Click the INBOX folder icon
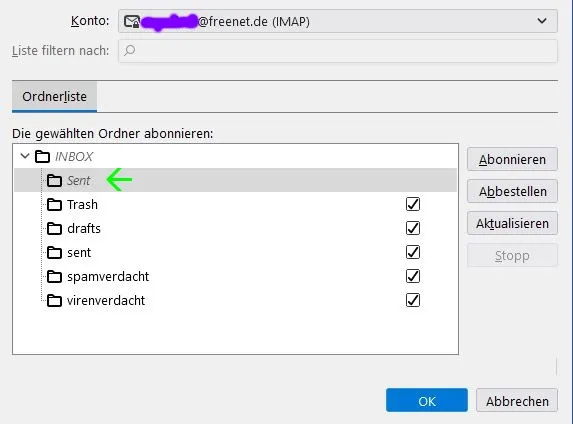The image size is (573, 424). coord(42,156)
